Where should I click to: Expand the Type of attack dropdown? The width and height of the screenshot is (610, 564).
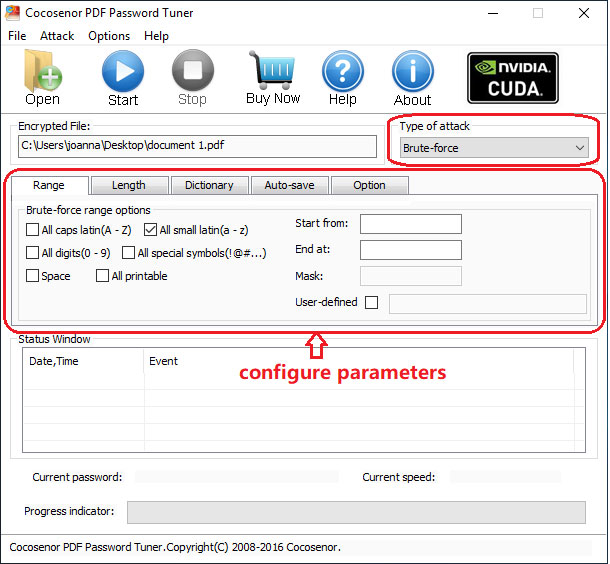click(494, 148)
